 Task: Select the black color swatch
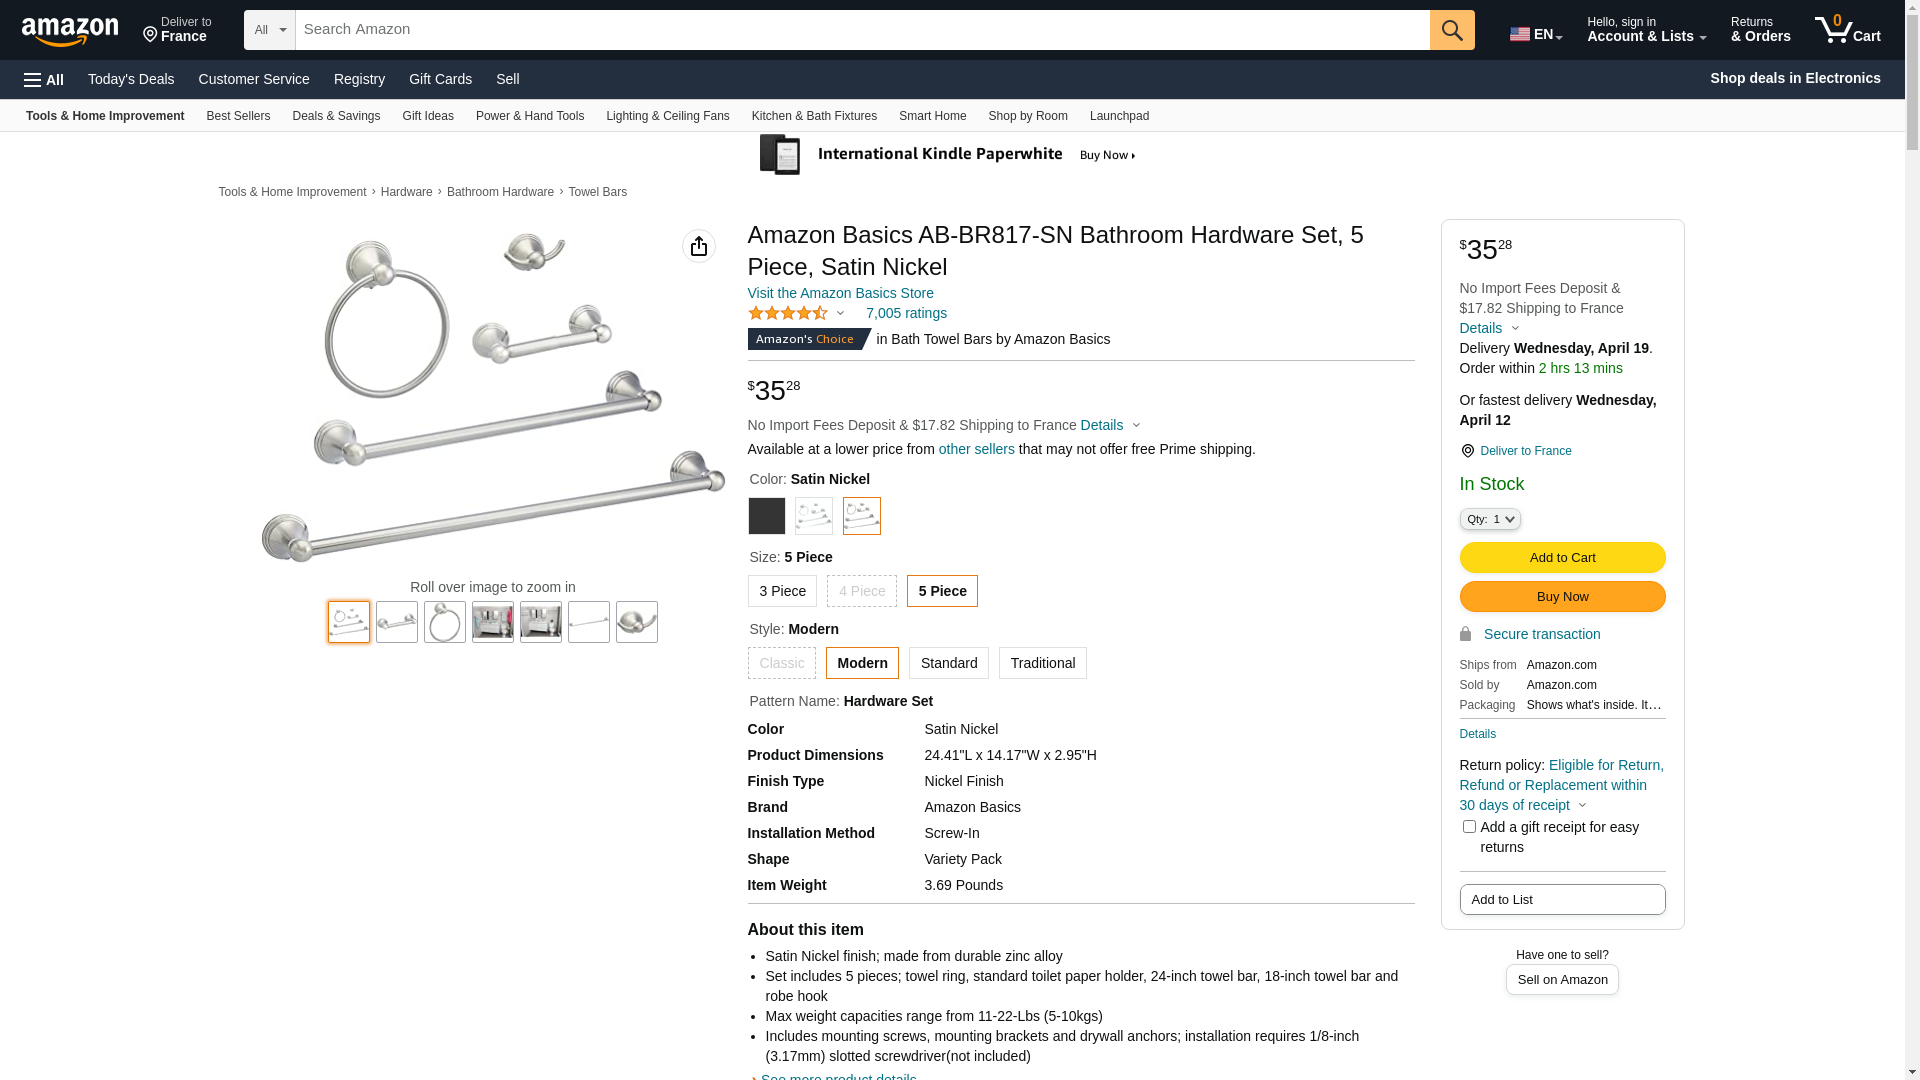(x=767, y=516)
